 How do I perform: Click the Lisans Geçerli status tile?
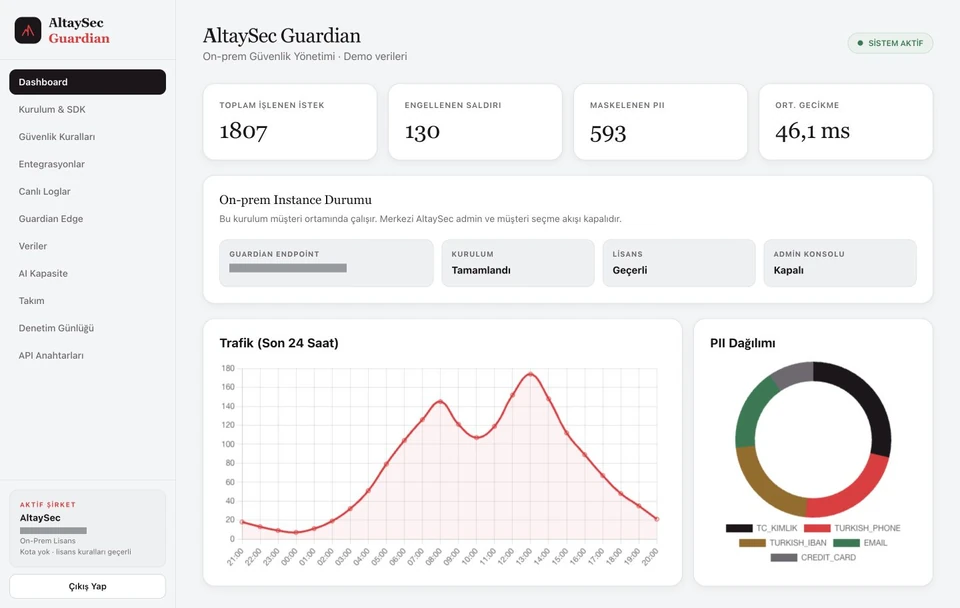(x=679, y=263)
